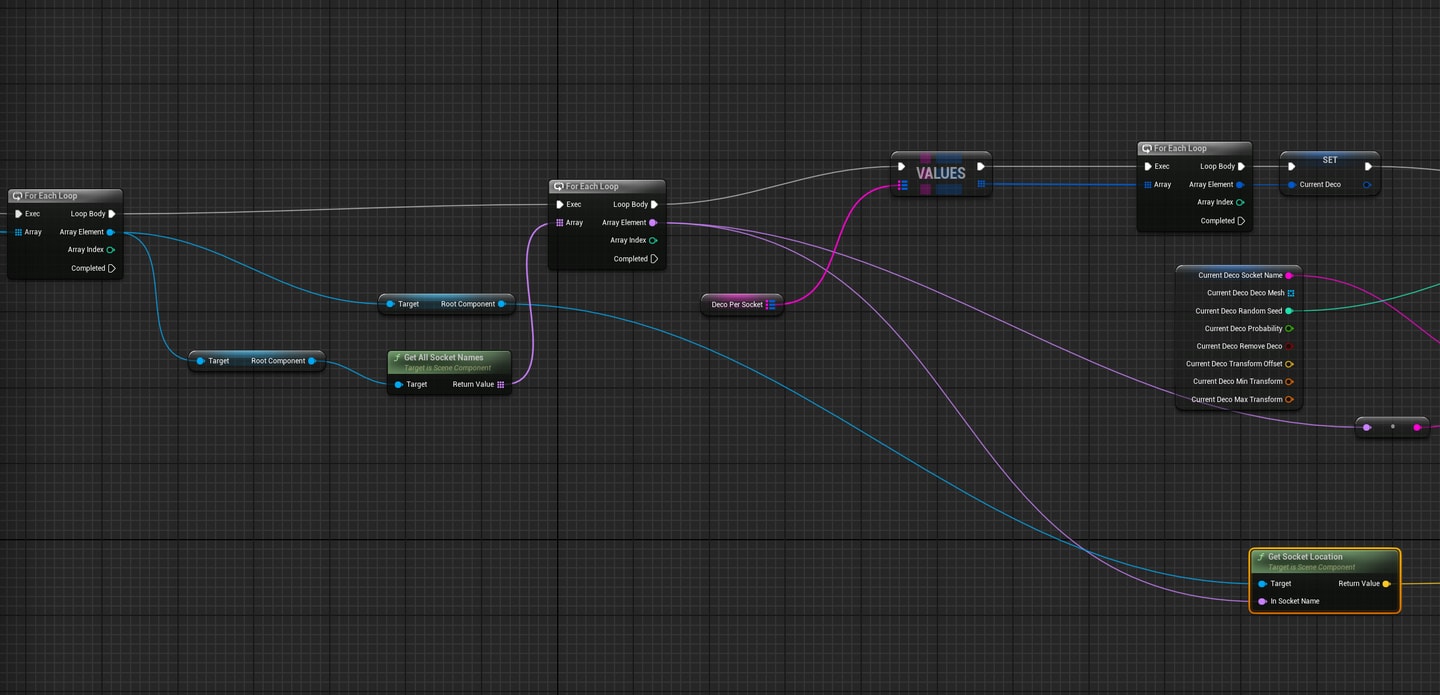
Task: Click the Current Deco Deco Mesh pin
Action: pos(1290,293)
